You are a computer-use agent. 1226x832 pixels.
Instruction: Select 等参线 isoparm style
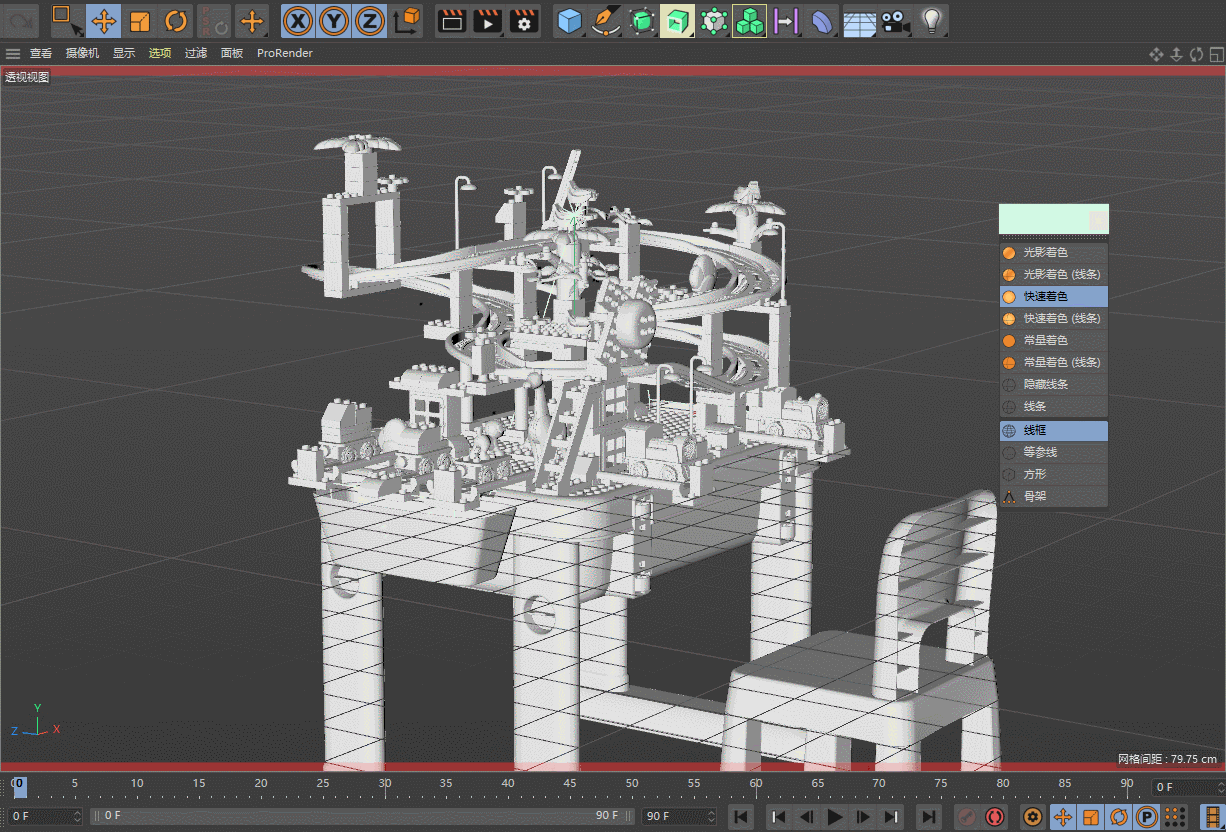point(1054,453)
